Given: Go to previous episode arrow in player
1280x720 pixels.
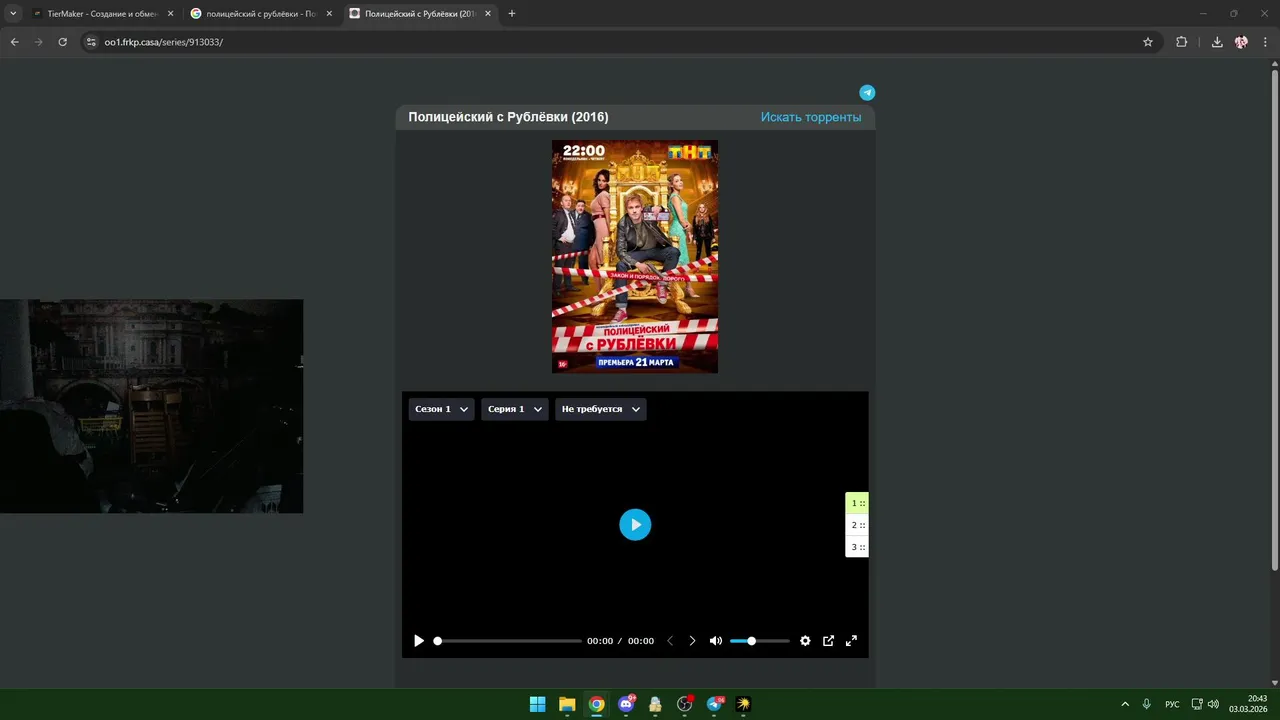Looking at the screenshot, I should point(670,641).
